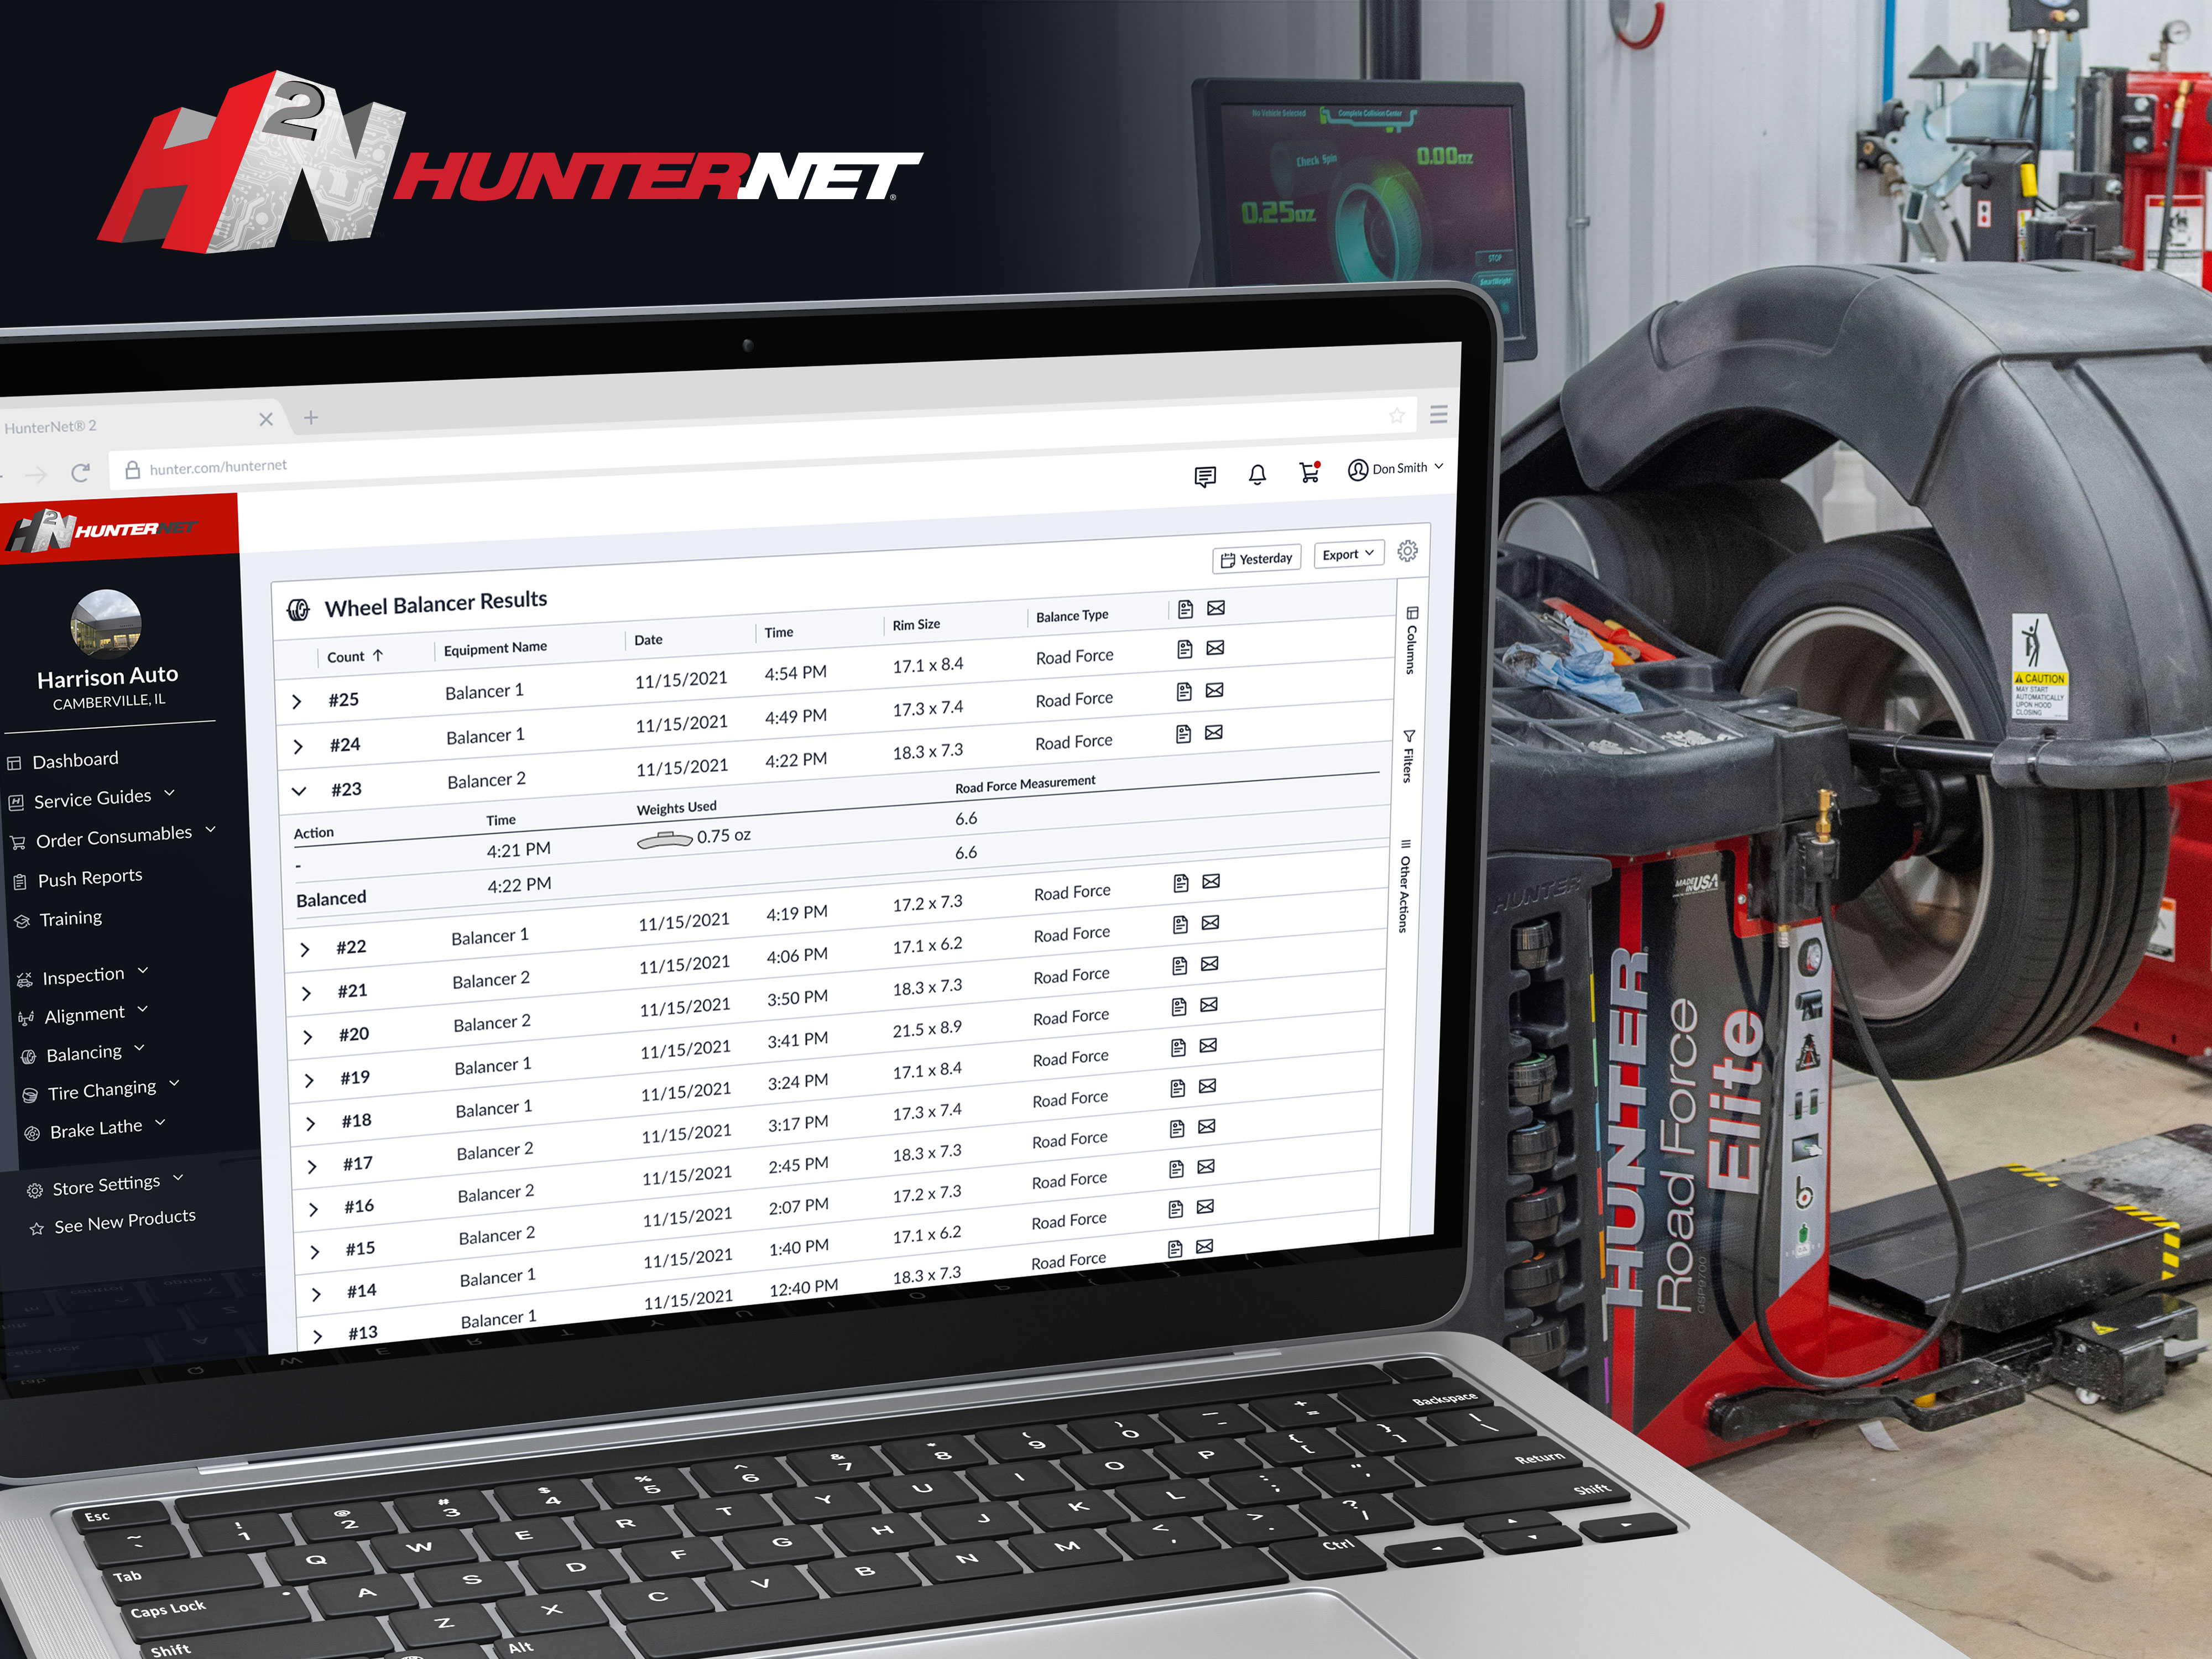The image size is (2212, 1659).
Task: Expand row #16
Action: coord(313,1209)
